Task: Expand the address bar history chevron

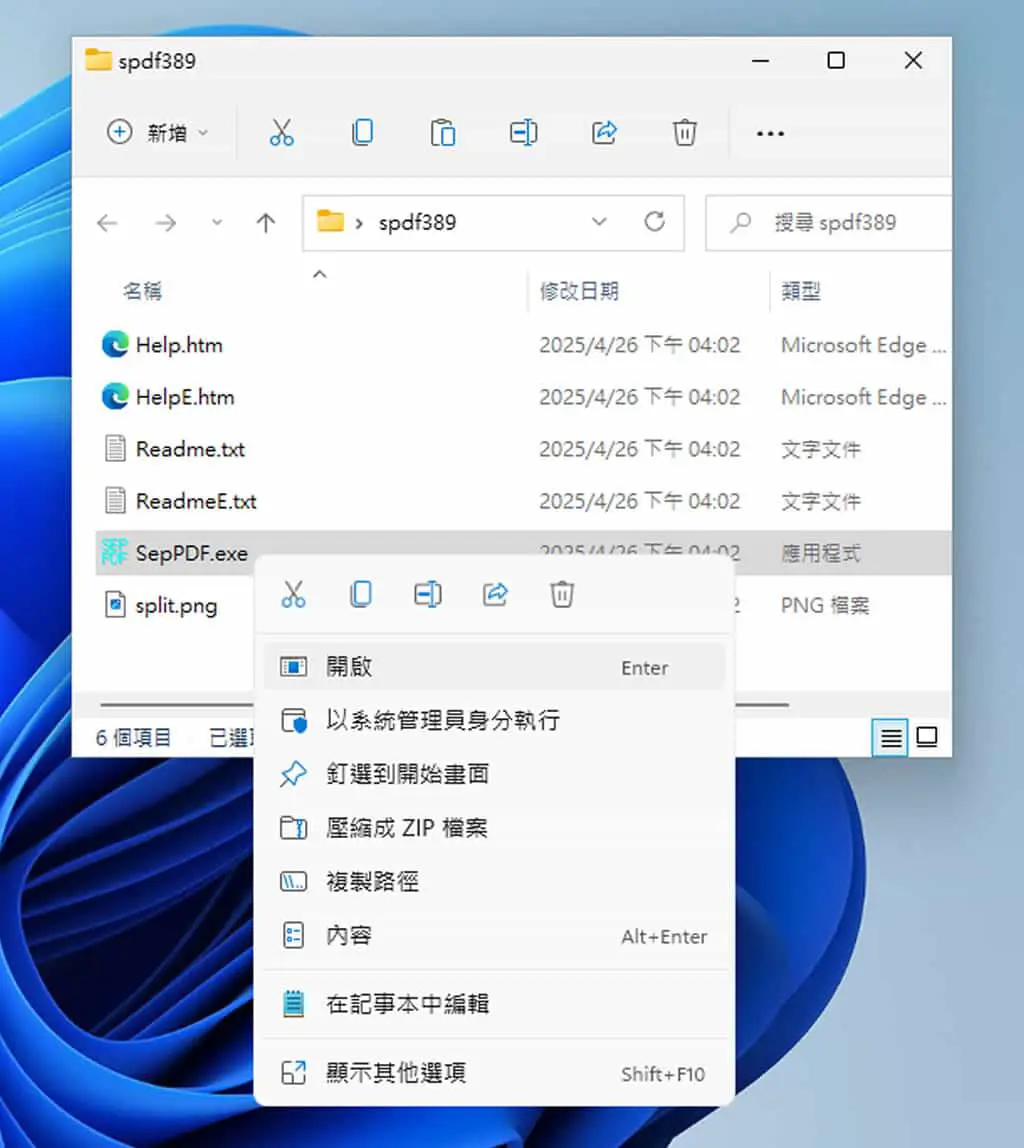Action: pos(599,222)
